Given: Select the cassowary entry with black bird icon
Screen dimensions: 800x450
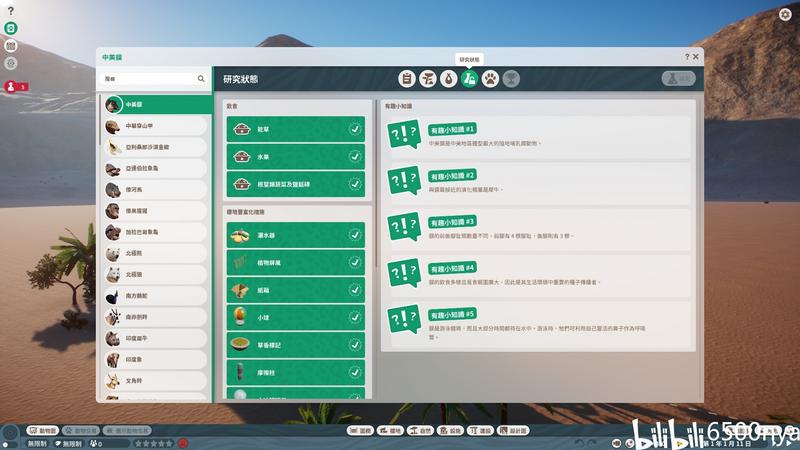Looking at the screenshot, I should (x=155, y=295).
